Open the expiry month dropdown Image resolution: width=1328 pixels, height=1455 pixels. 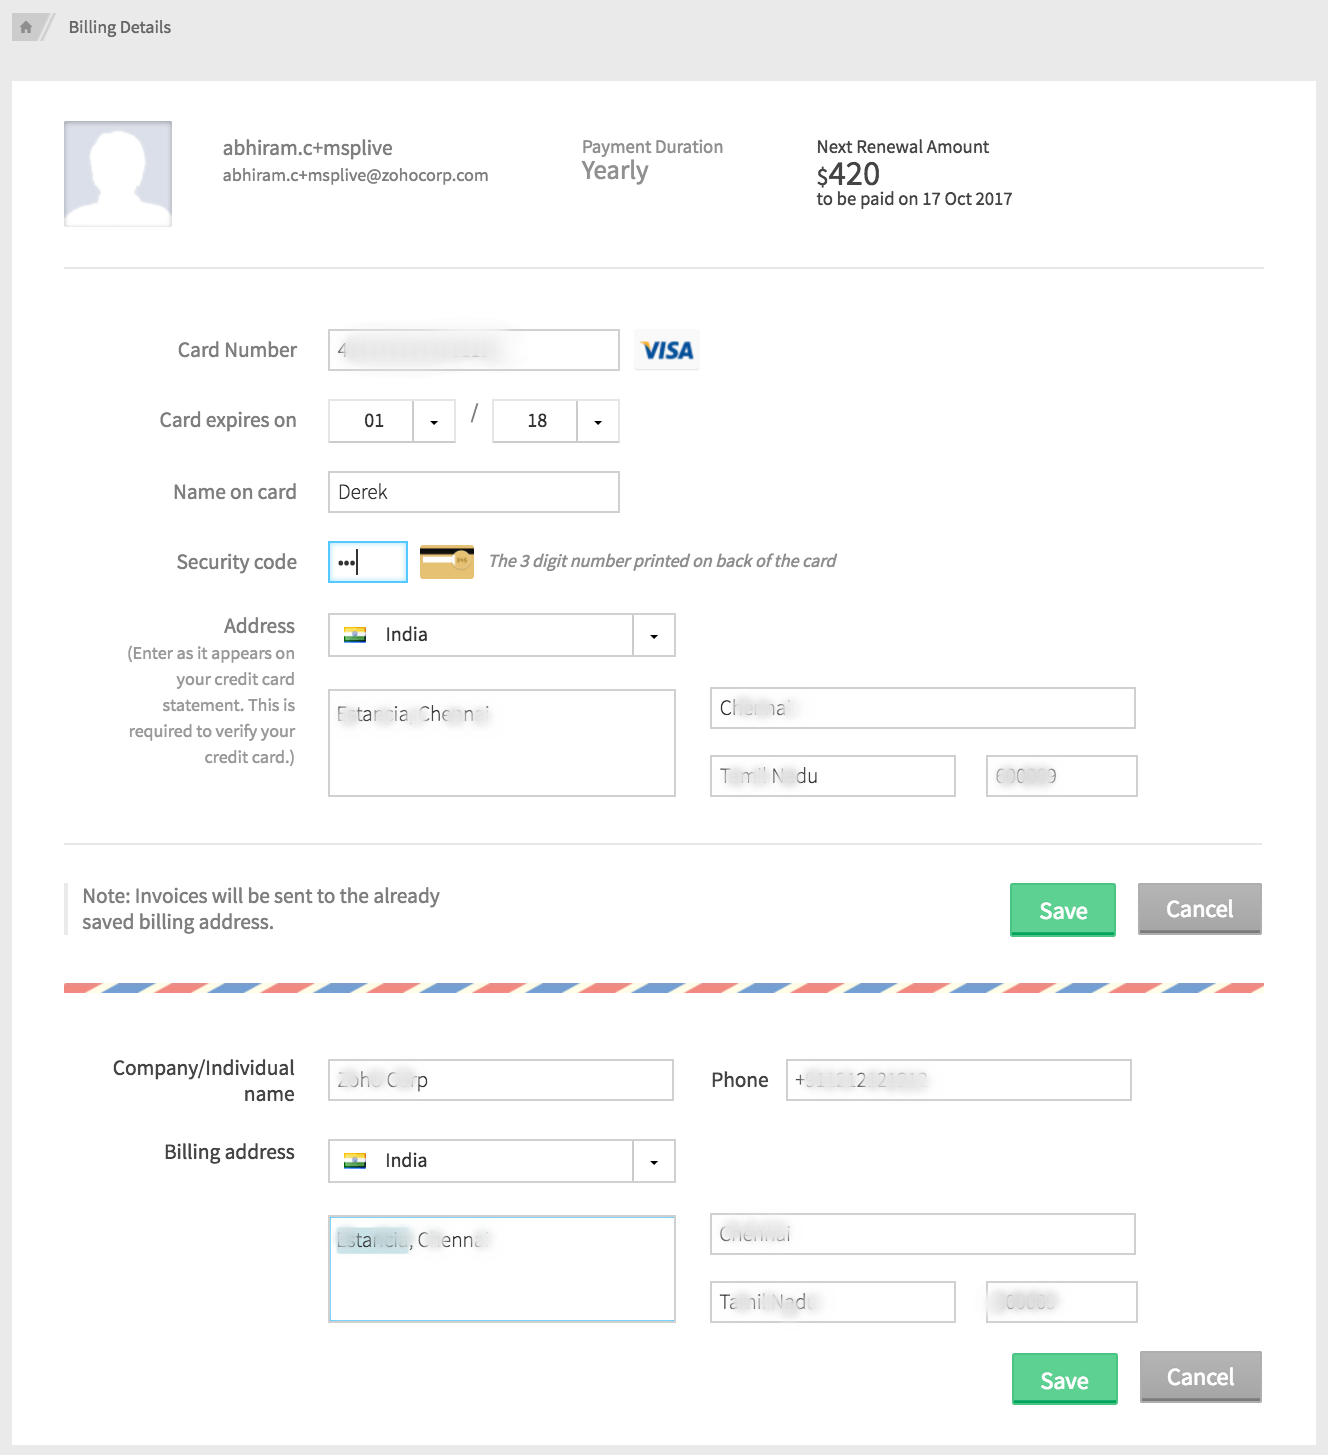434,421
